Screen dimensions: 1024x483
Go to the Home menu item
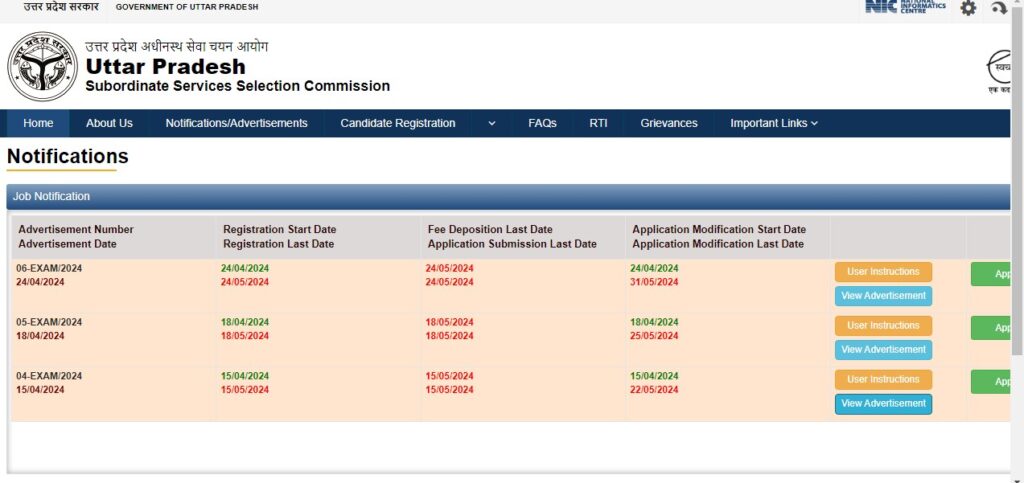(x=38, y=123)
